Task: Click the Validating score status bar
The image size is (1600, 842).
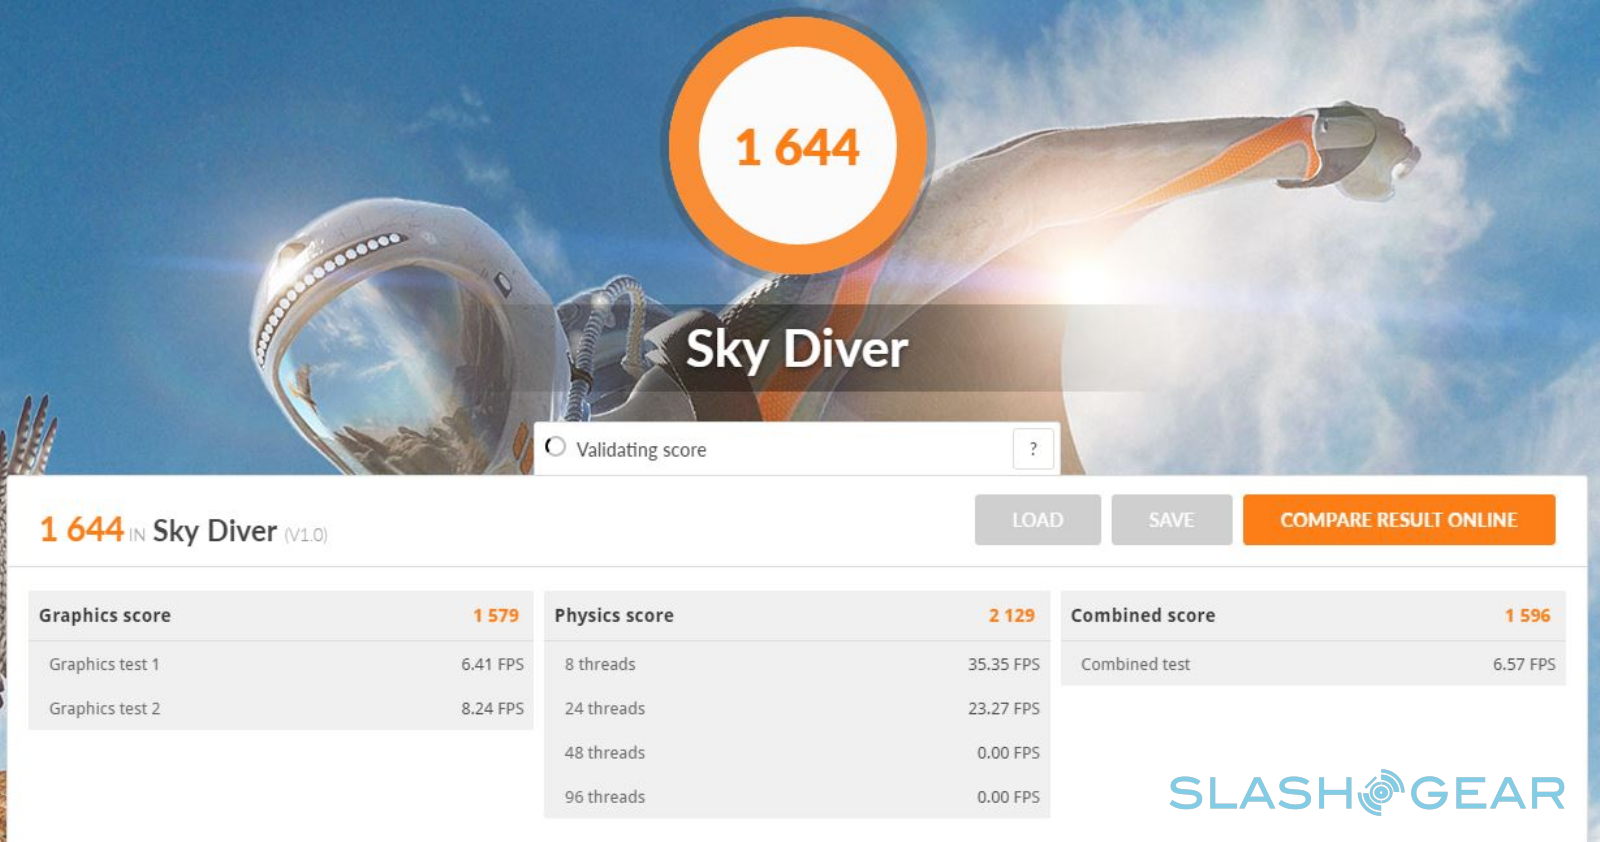Action: pyautogui.click(x=797, y=449)
